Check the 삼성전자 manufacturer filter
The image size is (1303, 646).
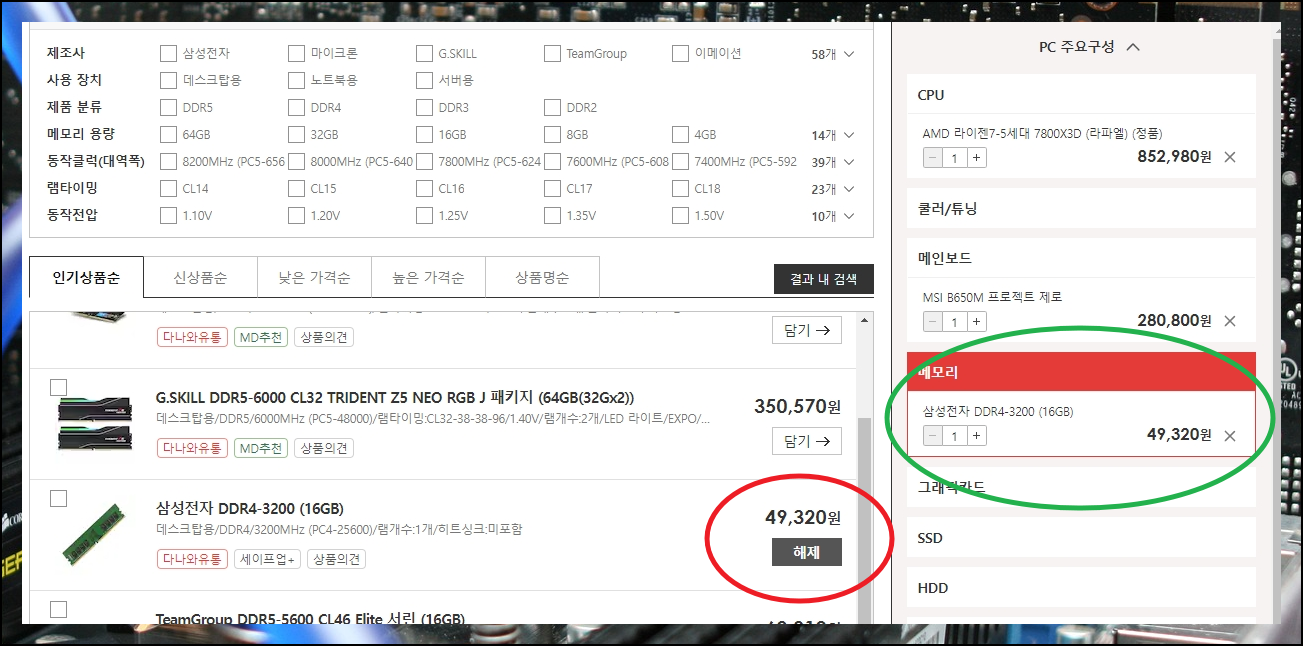pyautogui.click(x=168, y=53)
